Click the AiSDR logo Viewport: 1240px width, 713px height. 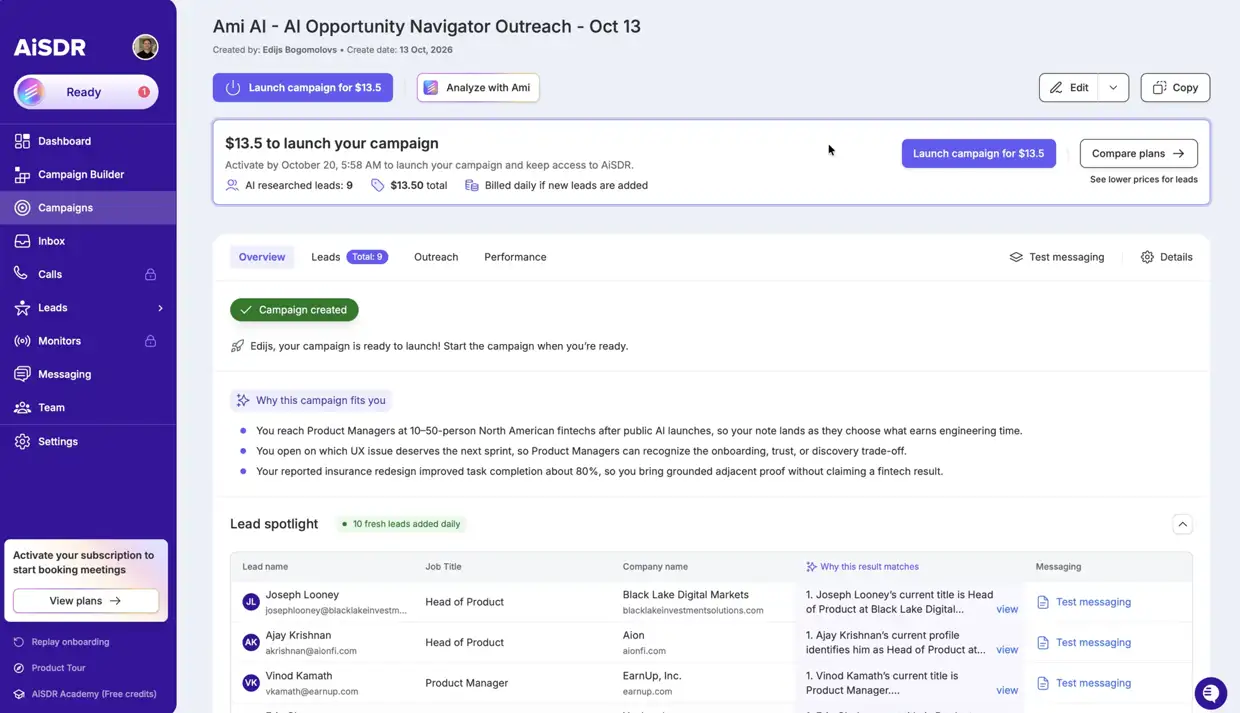point(50,47)
